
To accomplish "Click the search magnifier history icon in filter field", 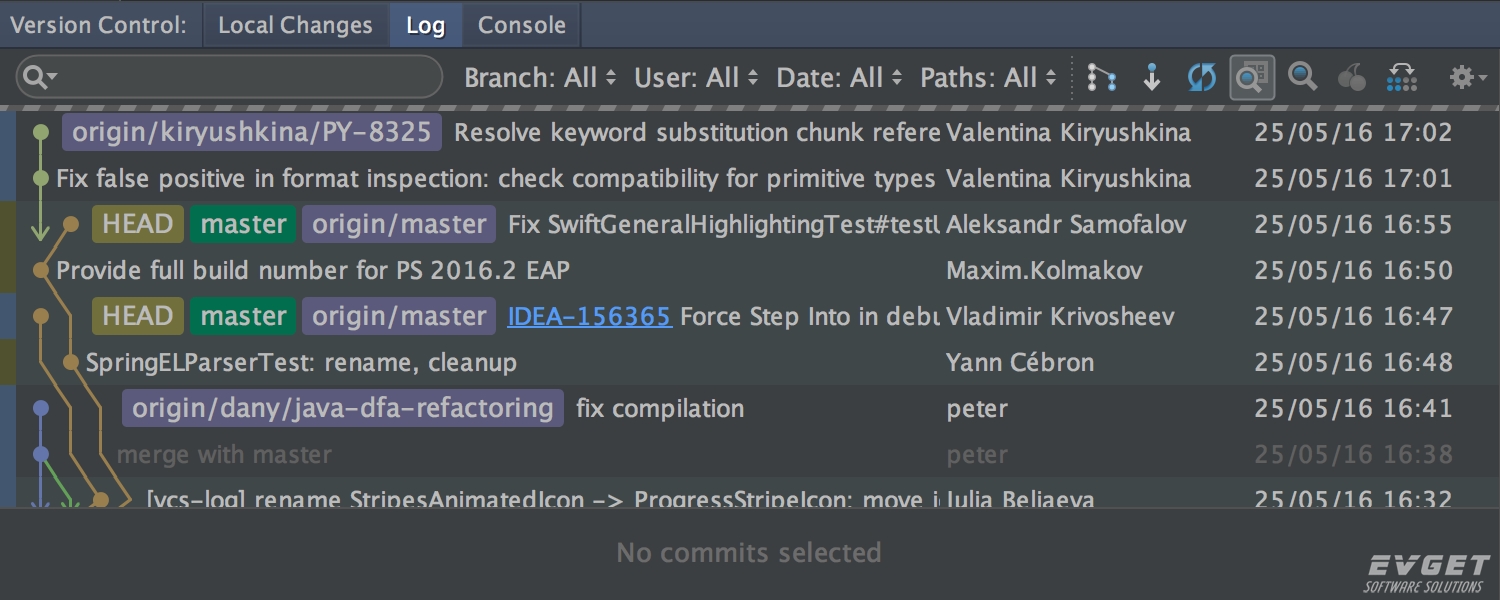I will pyautogui.click(x=40, y=77).
